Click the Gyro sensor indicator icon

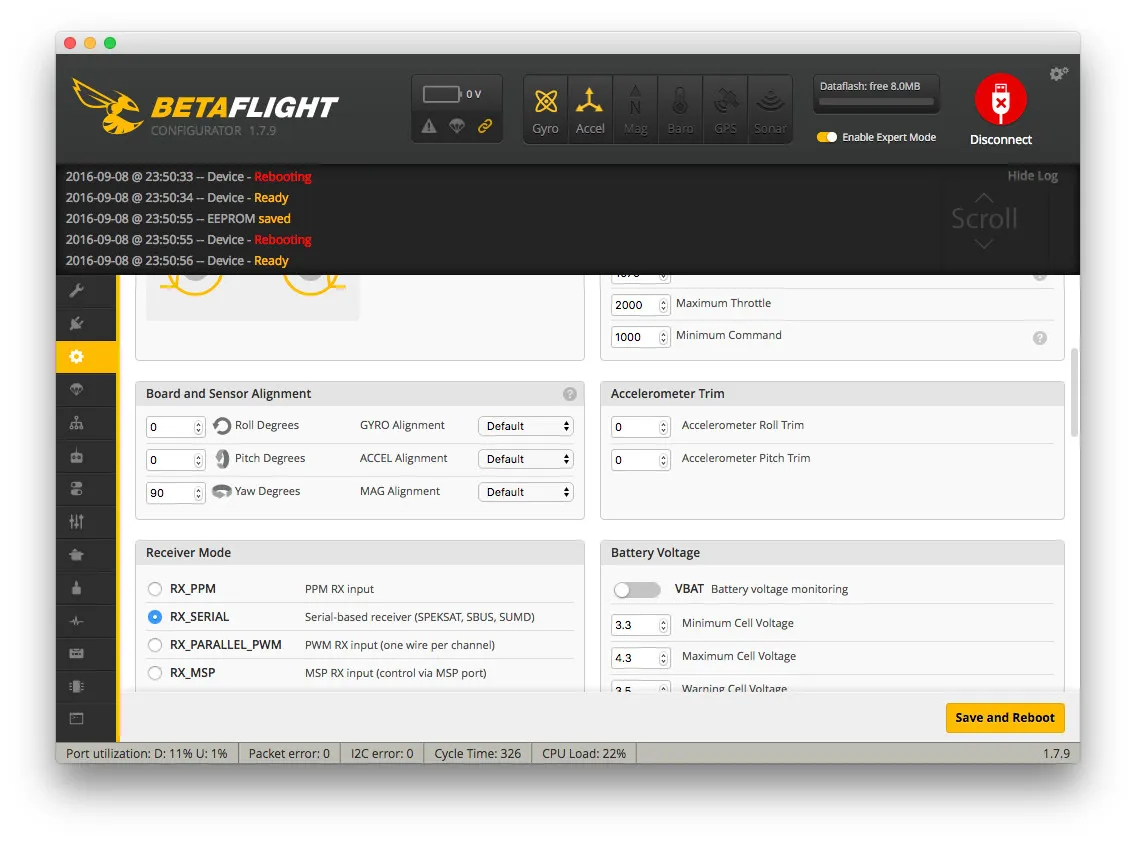[x=545, y=109]
